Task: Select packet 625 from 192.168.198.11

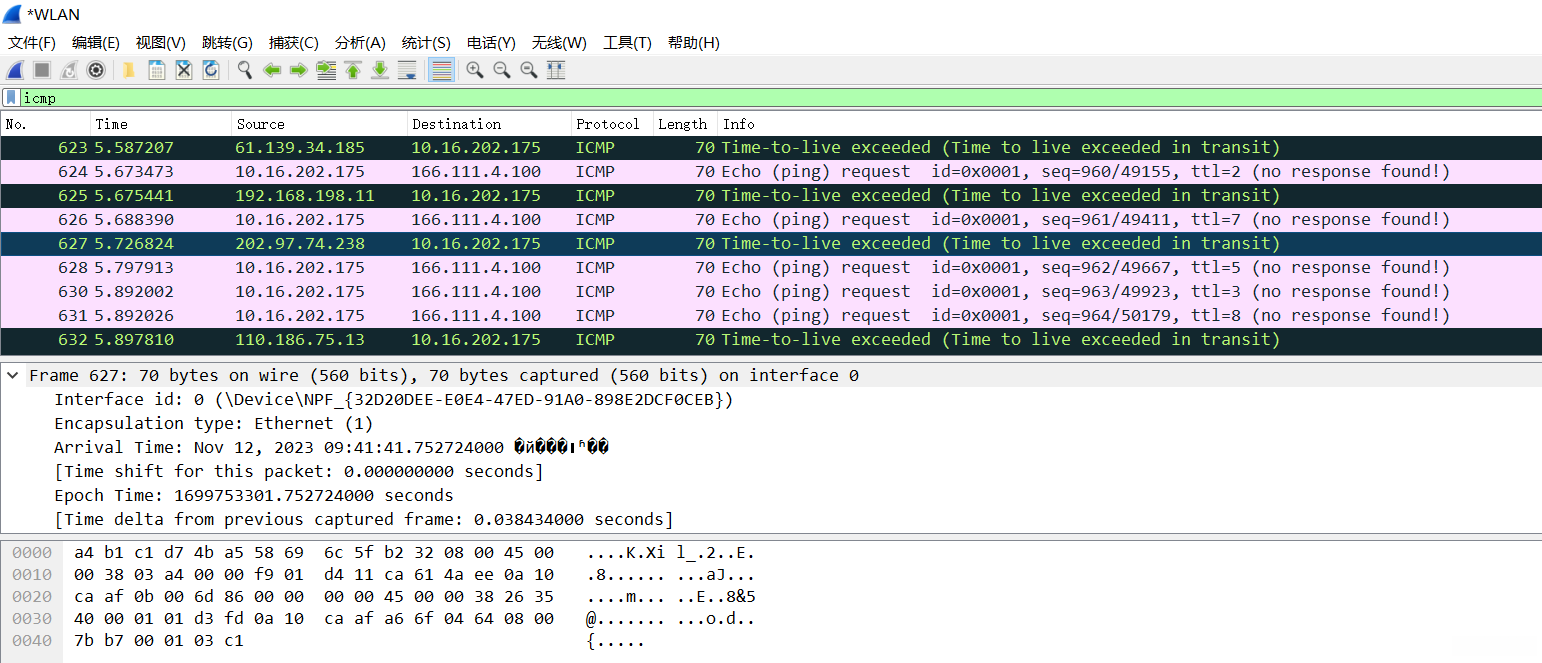Action: (x=771, y=196)
